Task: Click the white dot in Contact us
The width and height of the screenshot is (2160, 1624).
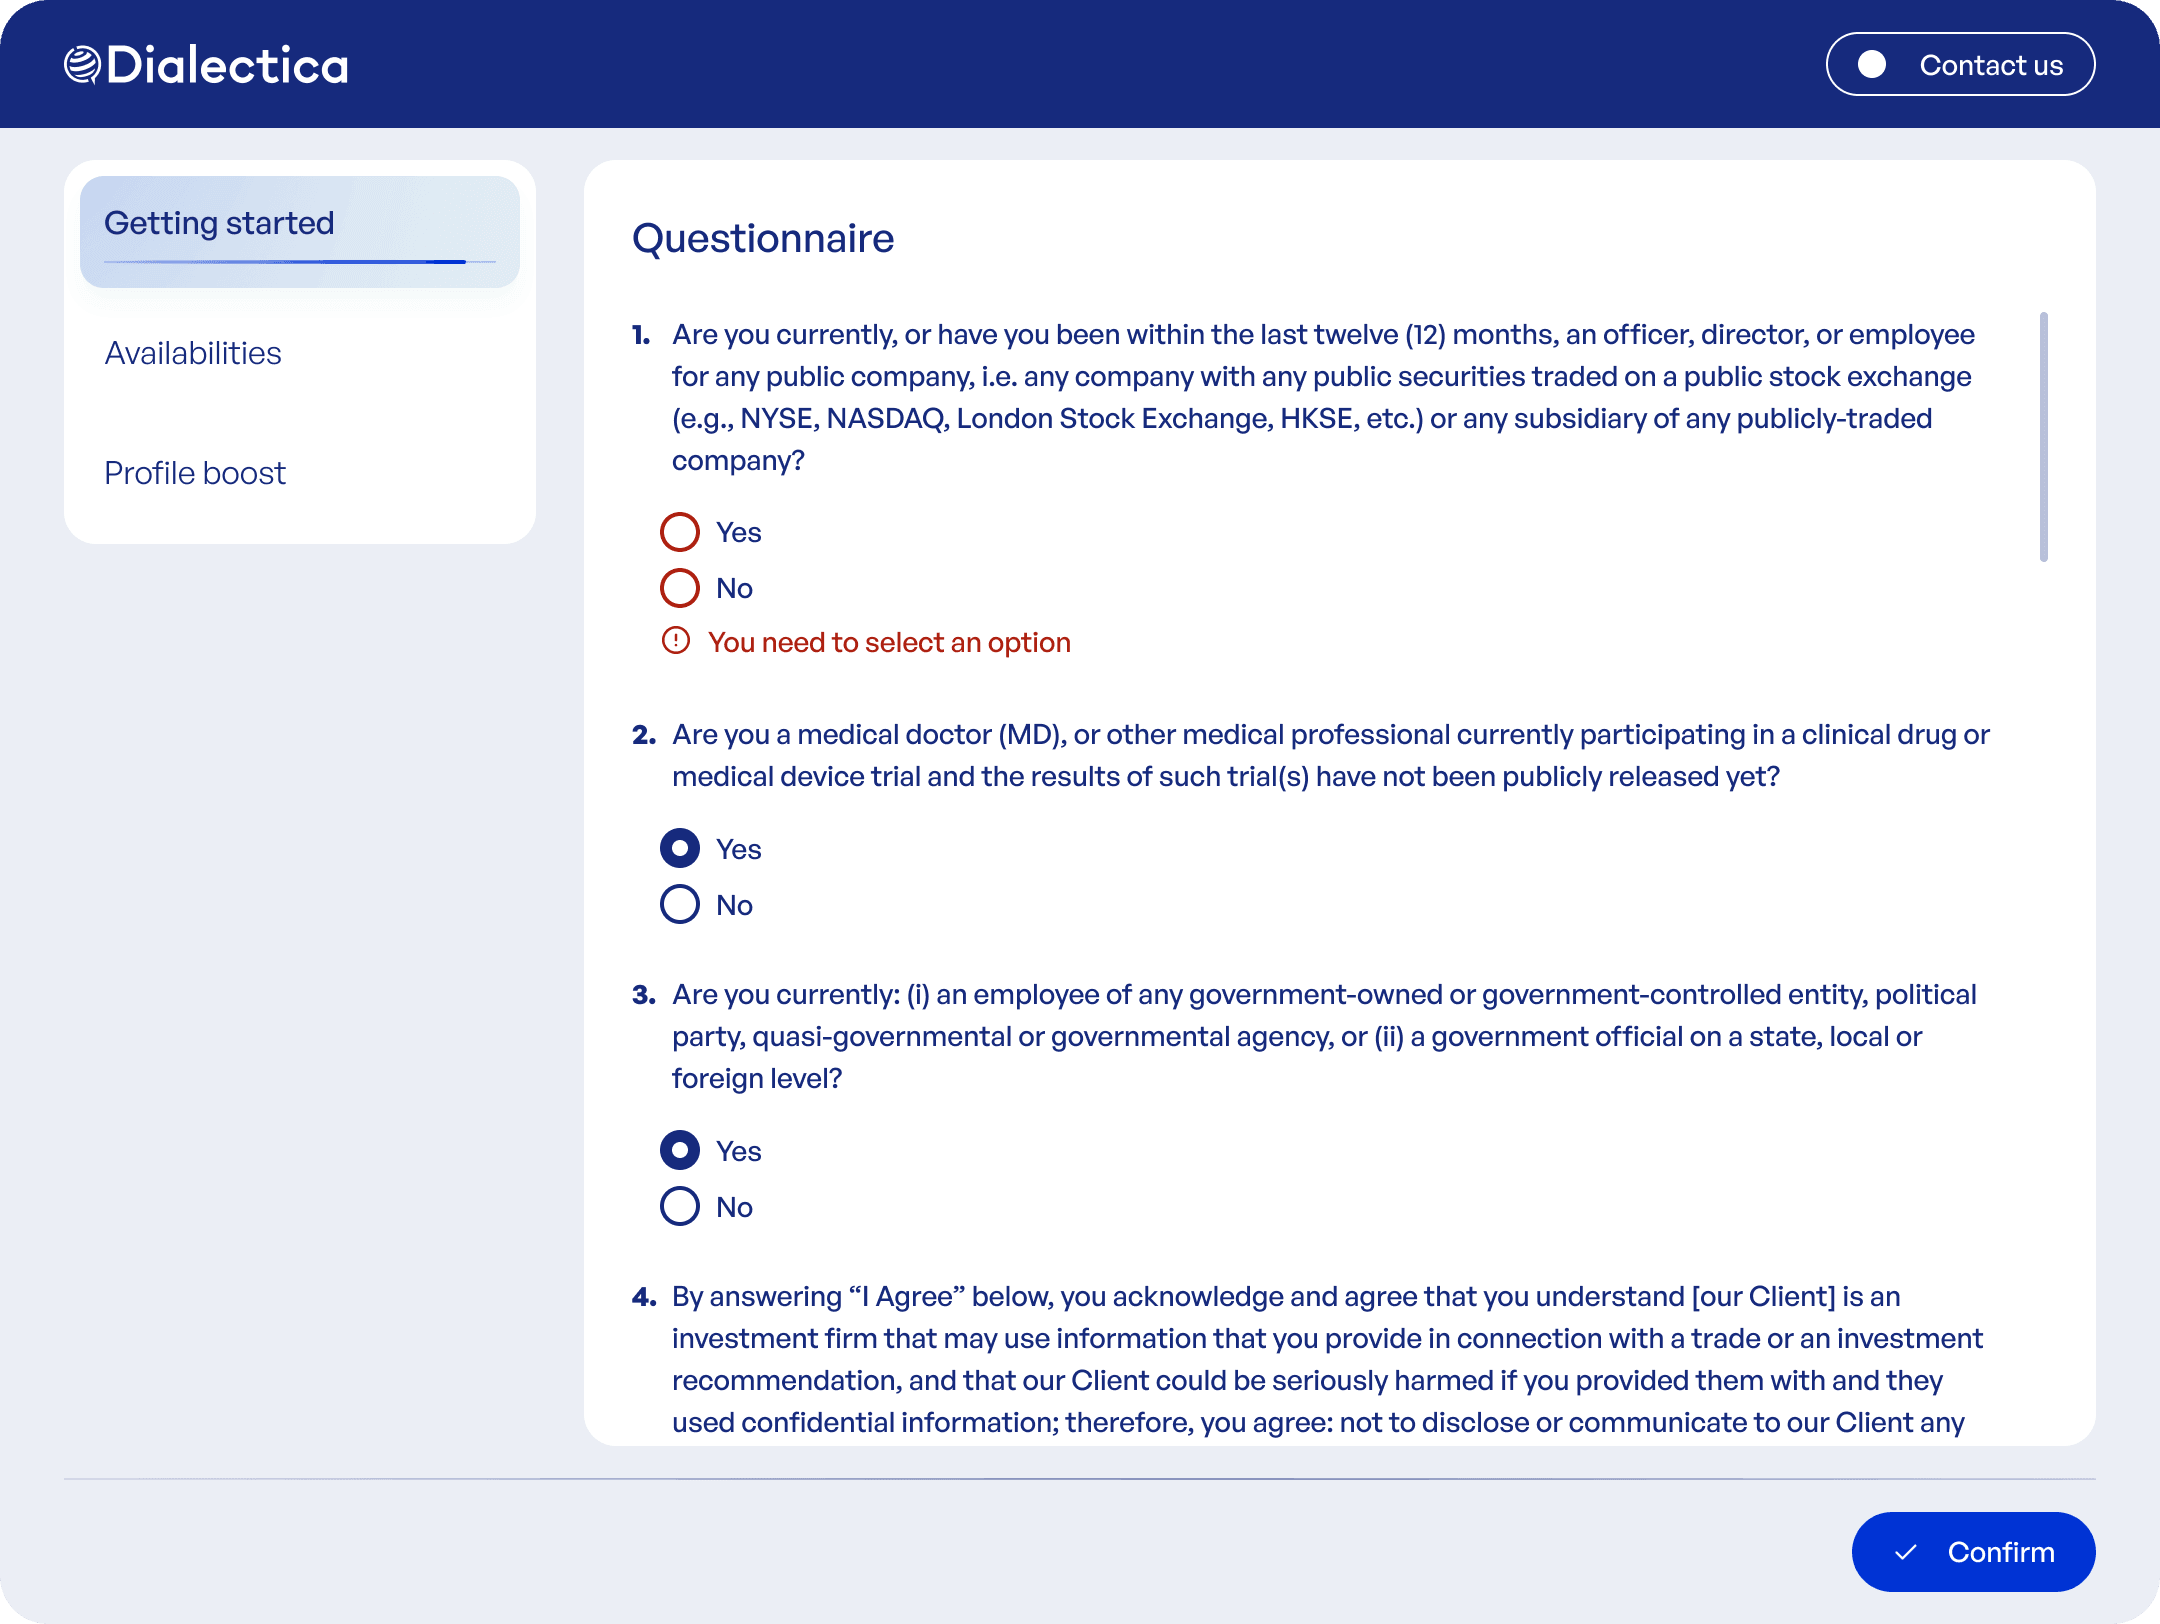Action: [1872, 64]
